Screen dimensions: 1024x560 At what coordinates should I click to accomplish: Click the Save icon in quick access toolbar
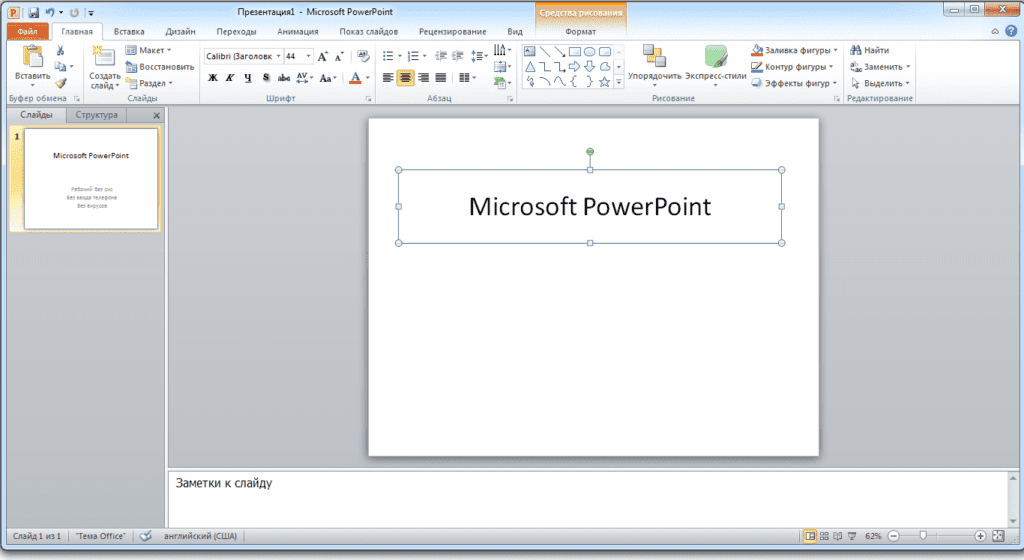coord(33,12)
